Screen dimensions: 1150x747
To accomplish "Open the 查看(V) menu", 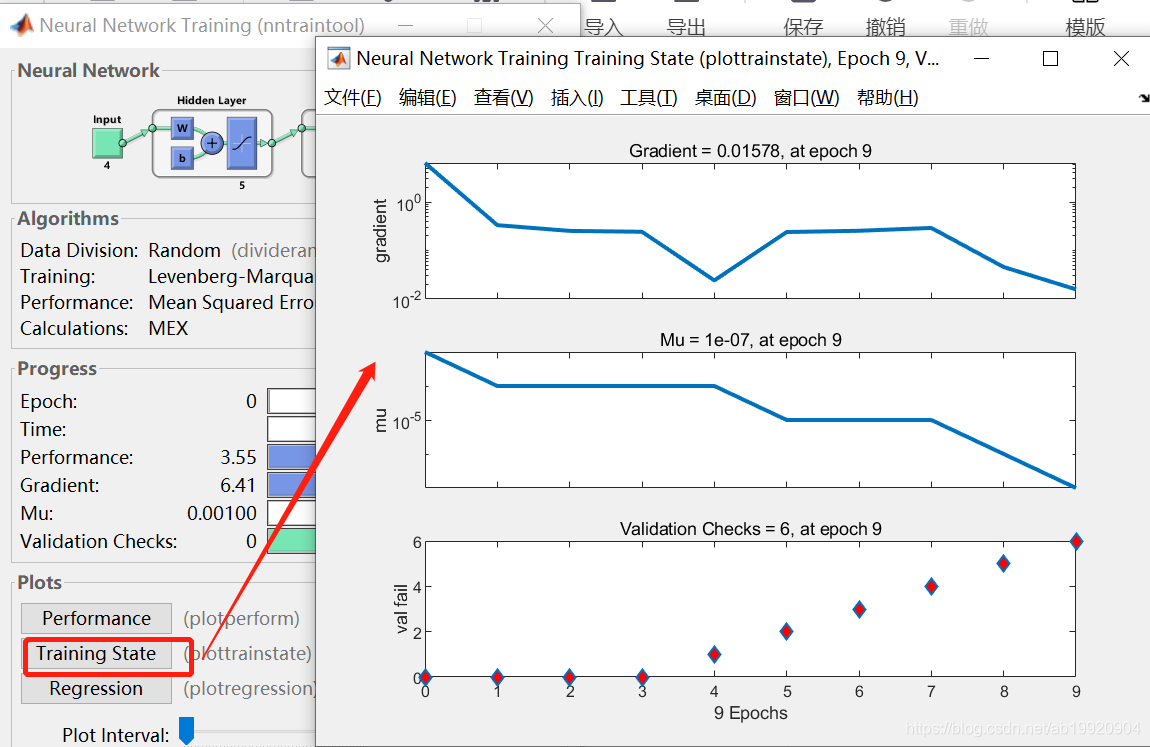I will click(x=503, y=97).
